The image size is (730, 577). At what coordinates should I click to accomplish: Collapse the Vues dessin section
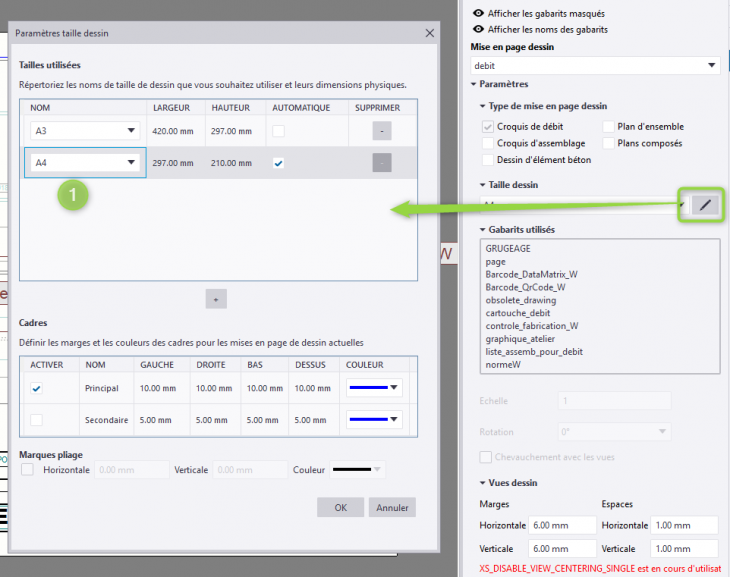pyautogui.click(x=483, y=483)
